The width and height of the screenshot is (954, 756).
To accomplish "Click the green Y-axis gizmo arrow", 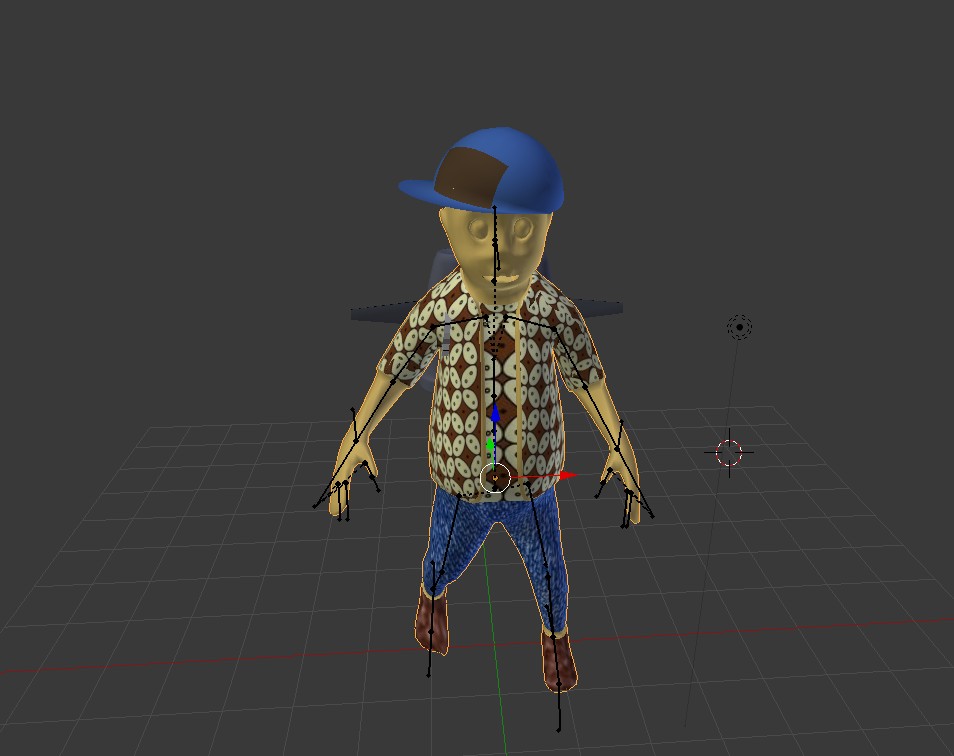I will tap(491, 442).
